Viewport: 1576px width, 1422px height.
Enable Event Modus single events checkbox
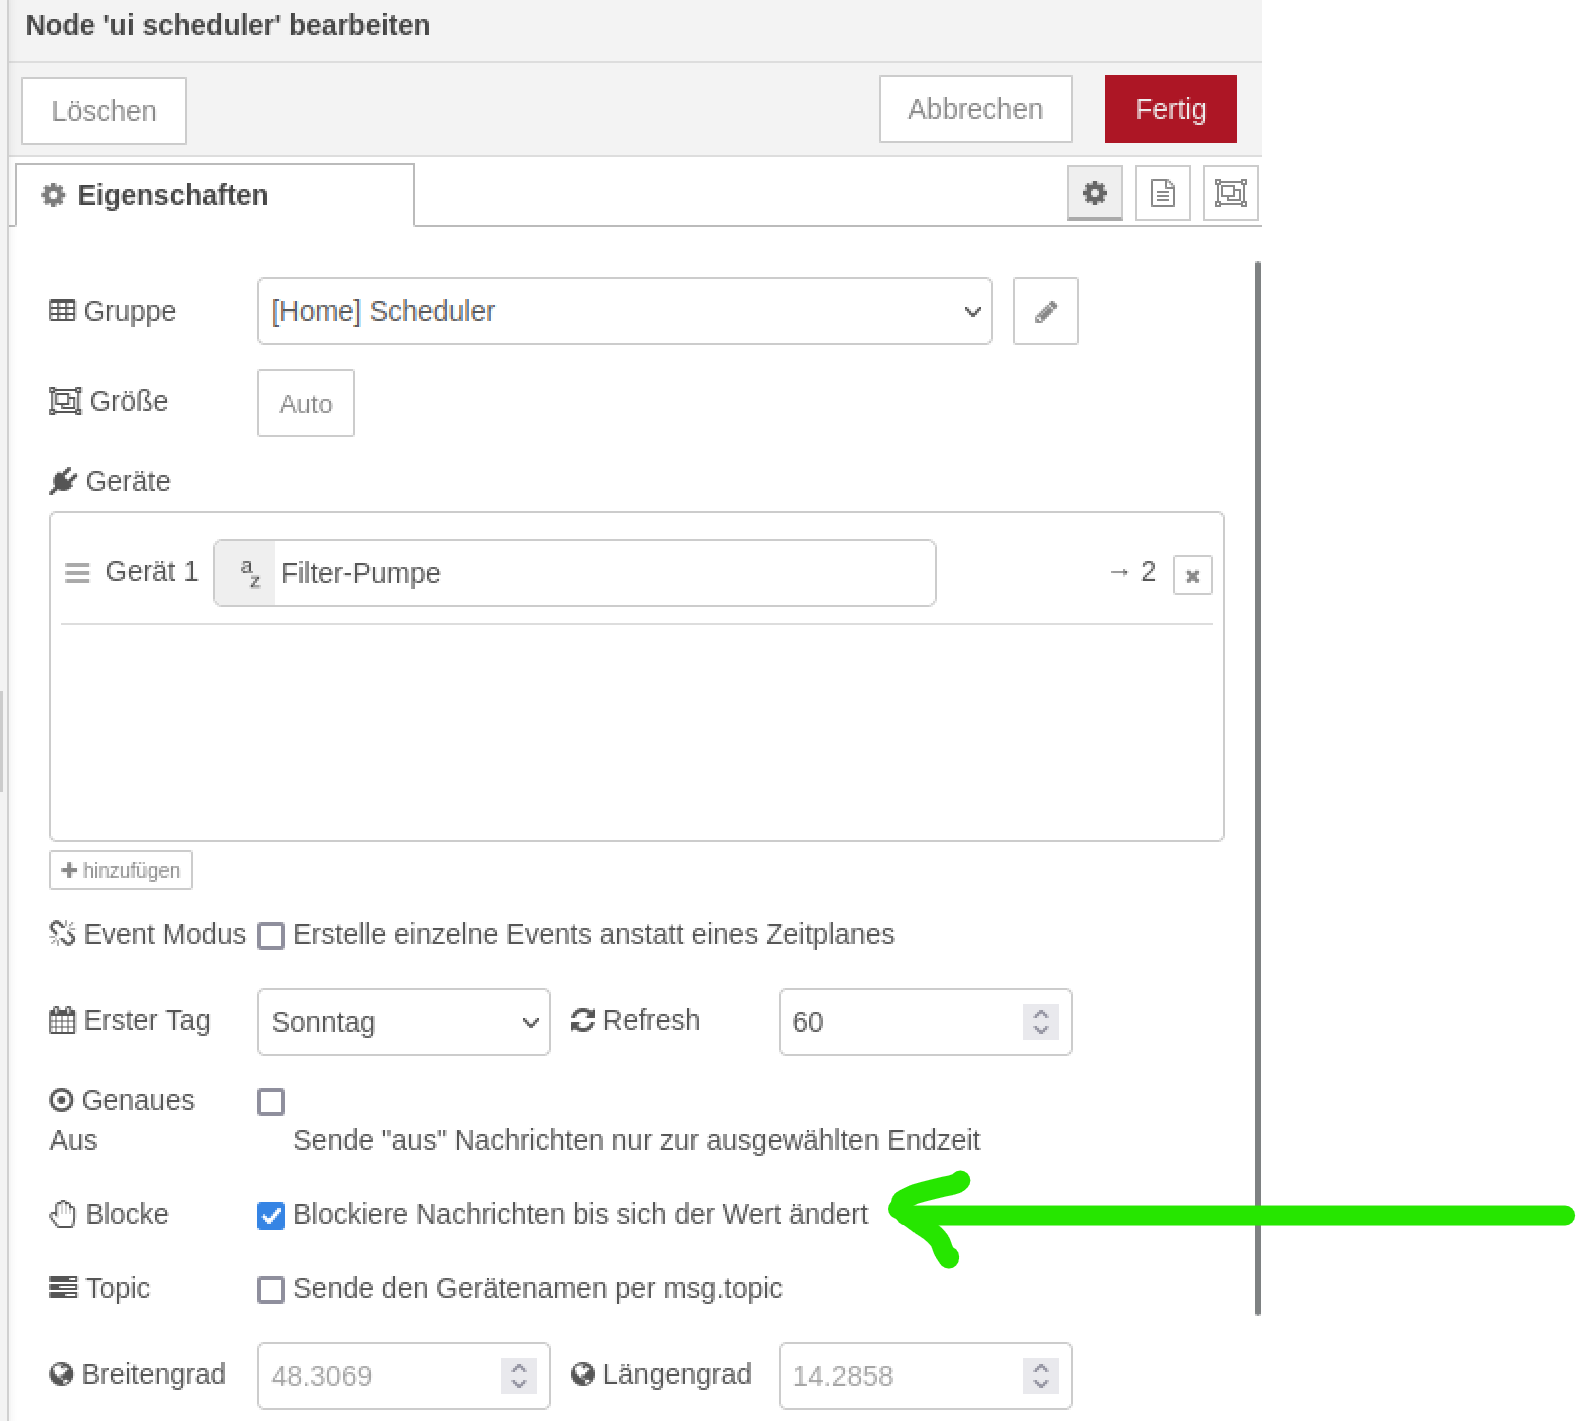pos(271,936)
